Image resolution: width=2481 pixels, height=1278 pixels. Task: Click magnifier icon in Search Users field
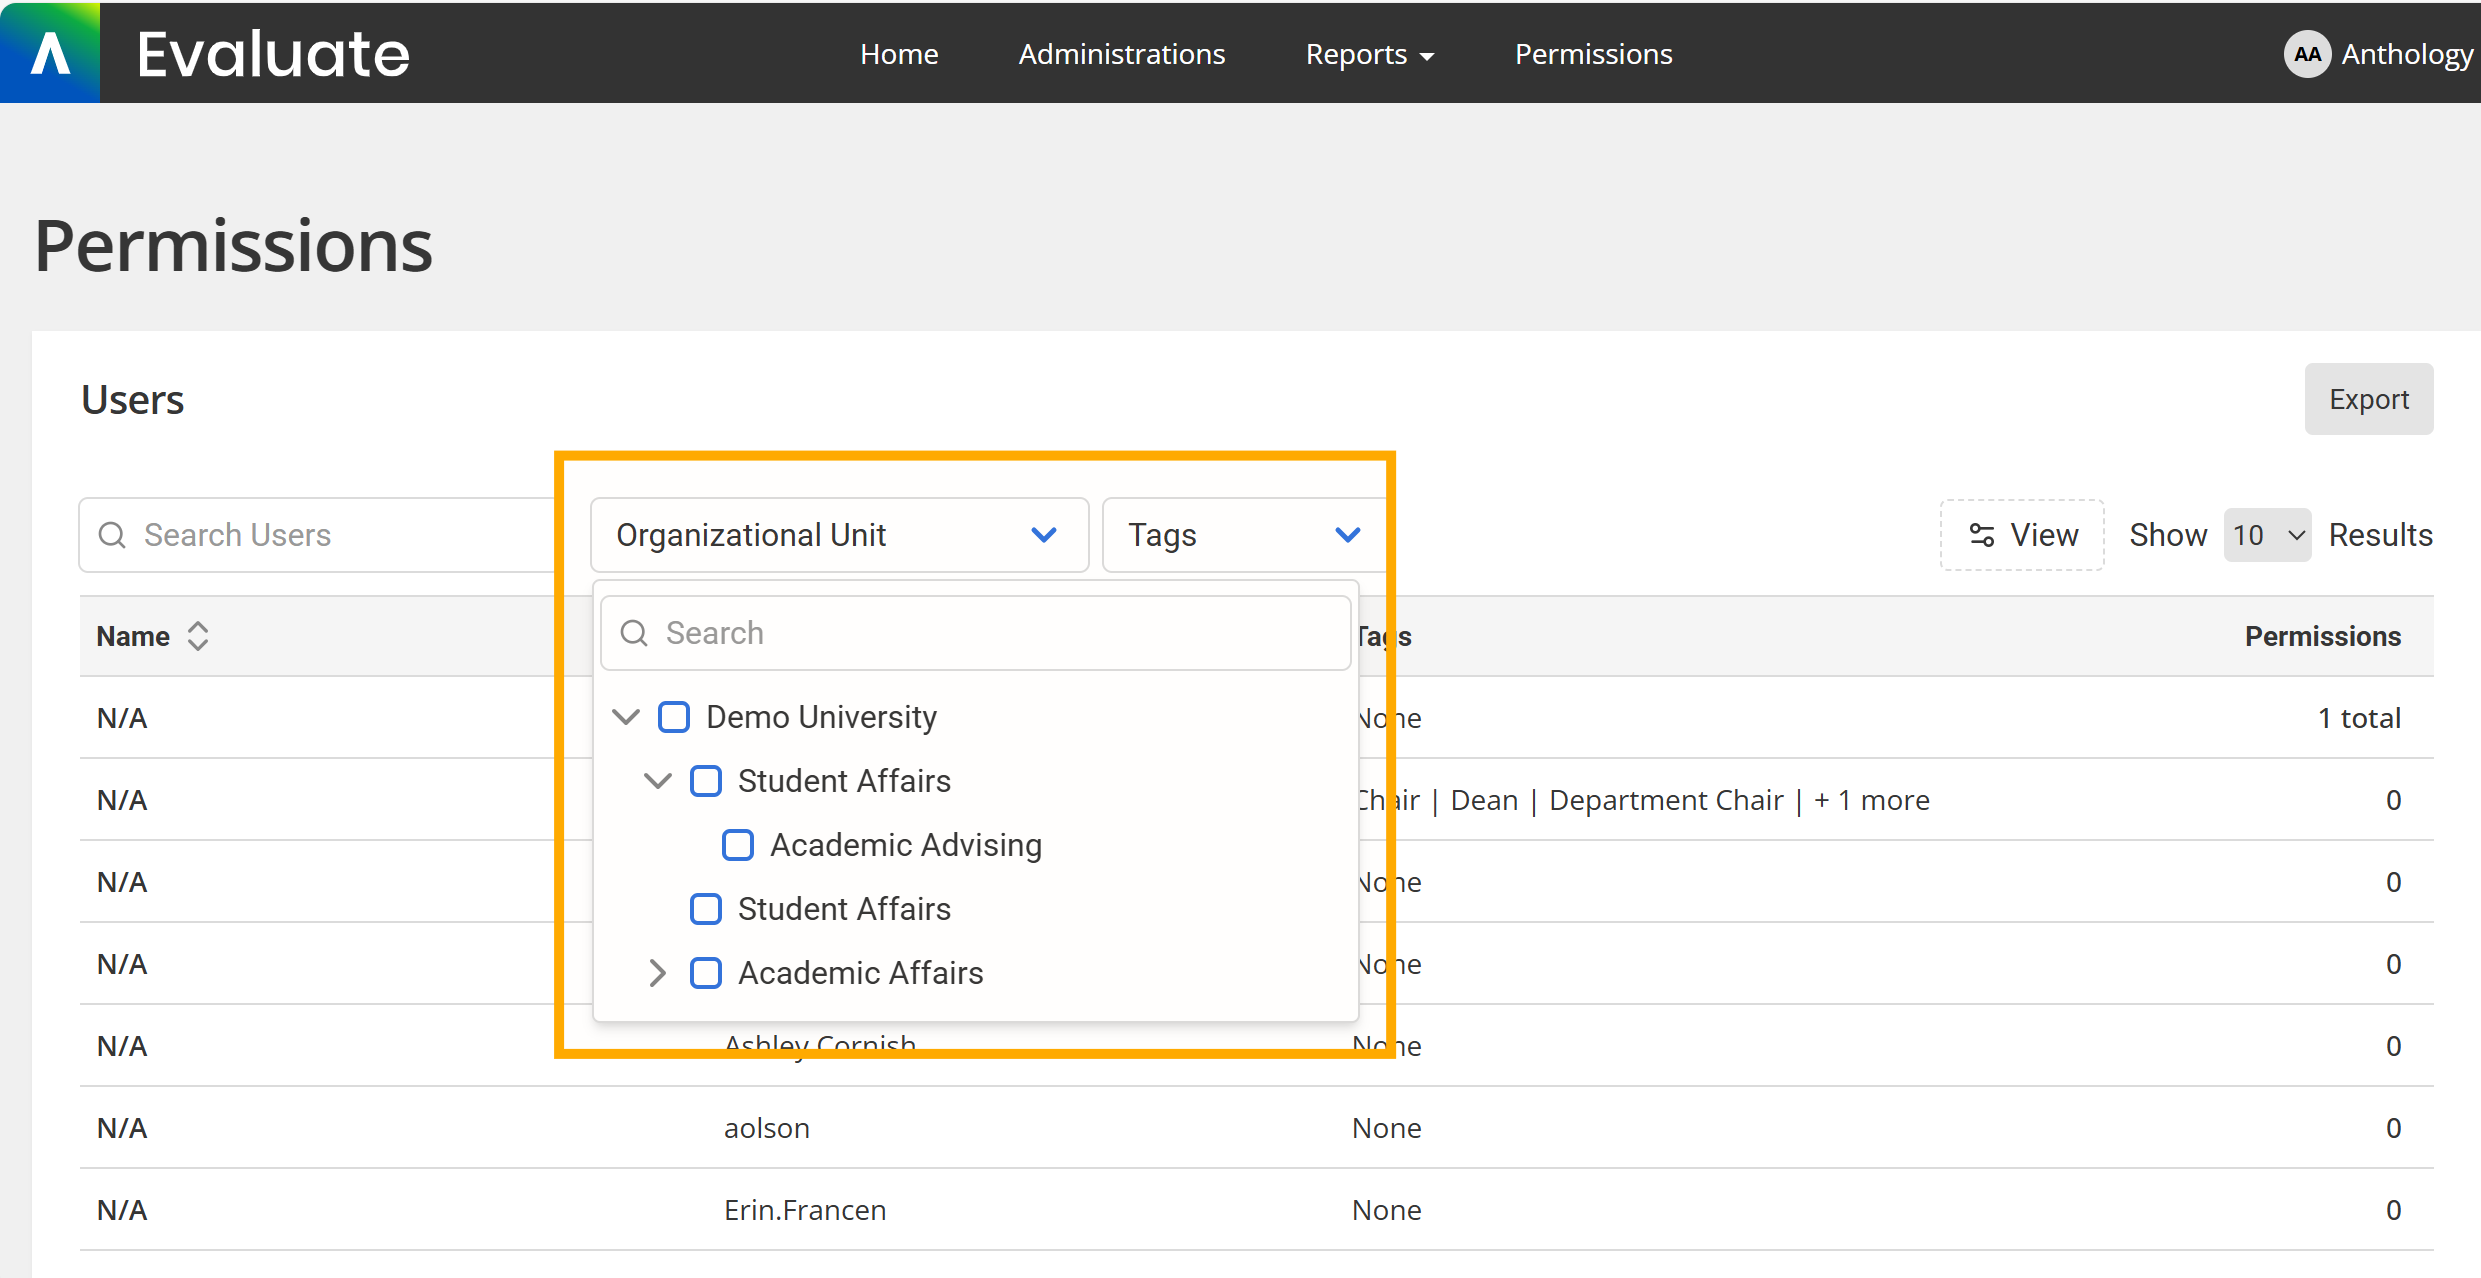point(112,535)
